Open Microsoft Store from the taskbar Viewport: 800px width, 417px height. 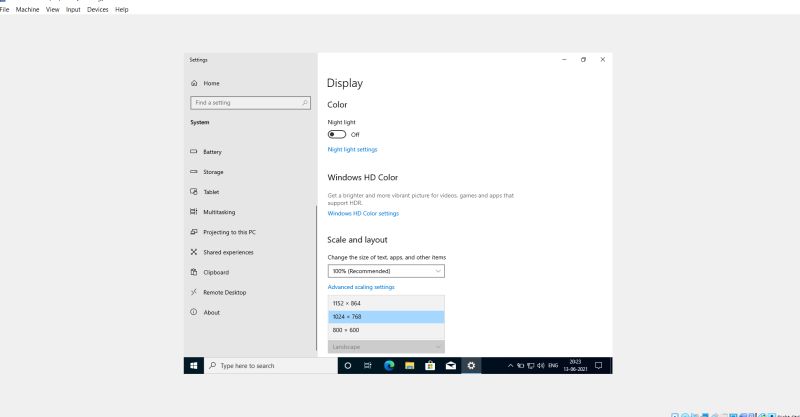point(430,365)
